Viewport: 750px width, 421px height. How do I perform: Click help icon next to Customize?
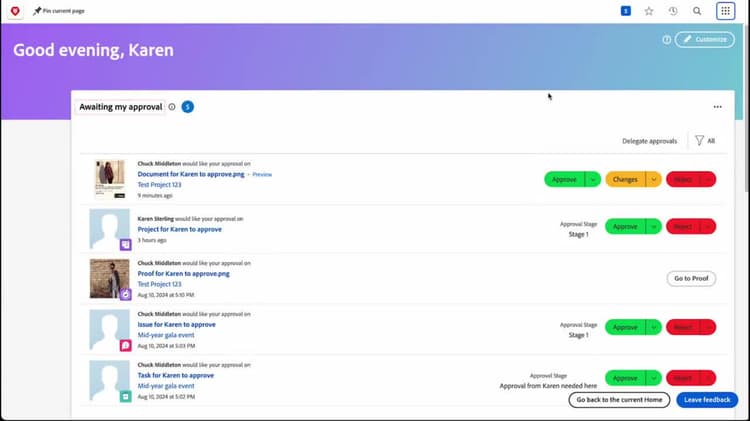(x=666, y=40)
